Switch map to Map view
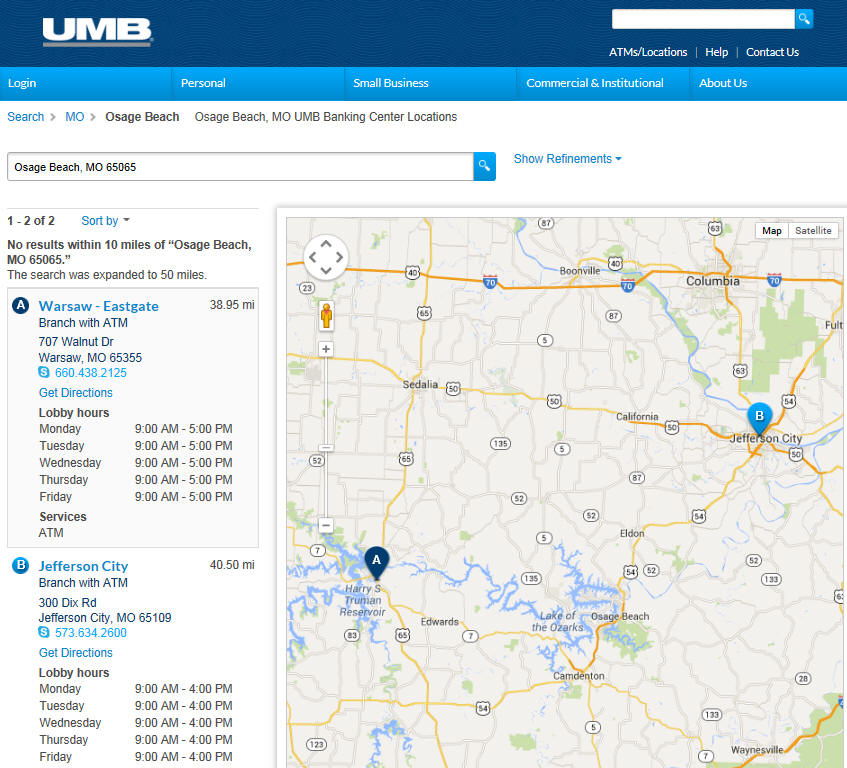847x768 pixels. pyautogui.click(x=772, y=231)
